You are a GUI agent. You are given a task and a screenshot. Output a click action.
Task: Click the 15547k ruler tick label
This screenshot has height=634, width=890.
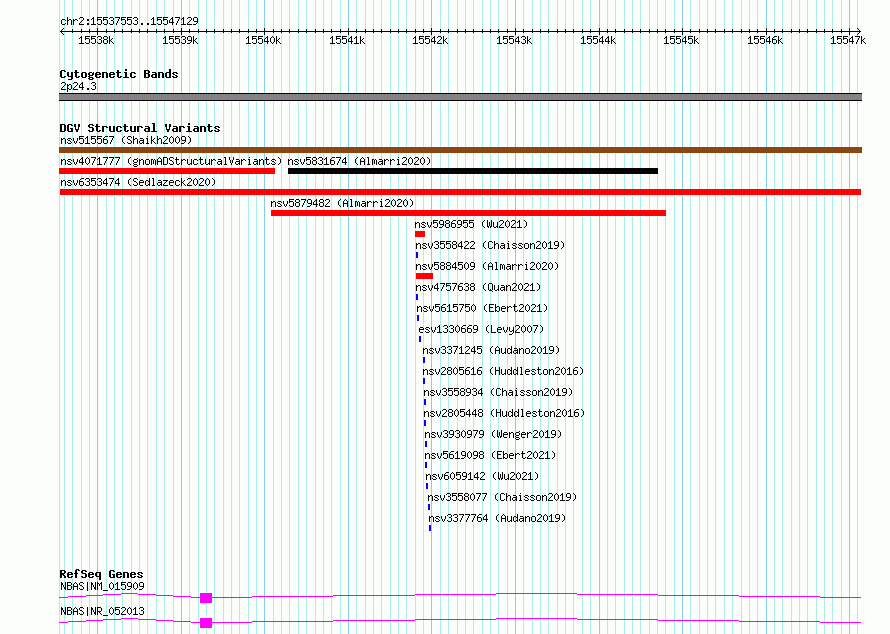(x=848, y=40)
